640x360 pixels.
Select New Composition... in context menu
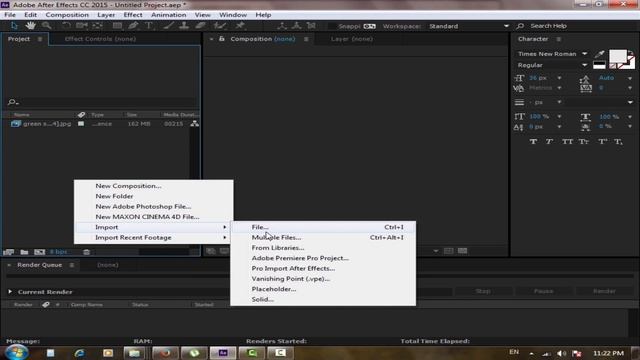pos(154,186)
